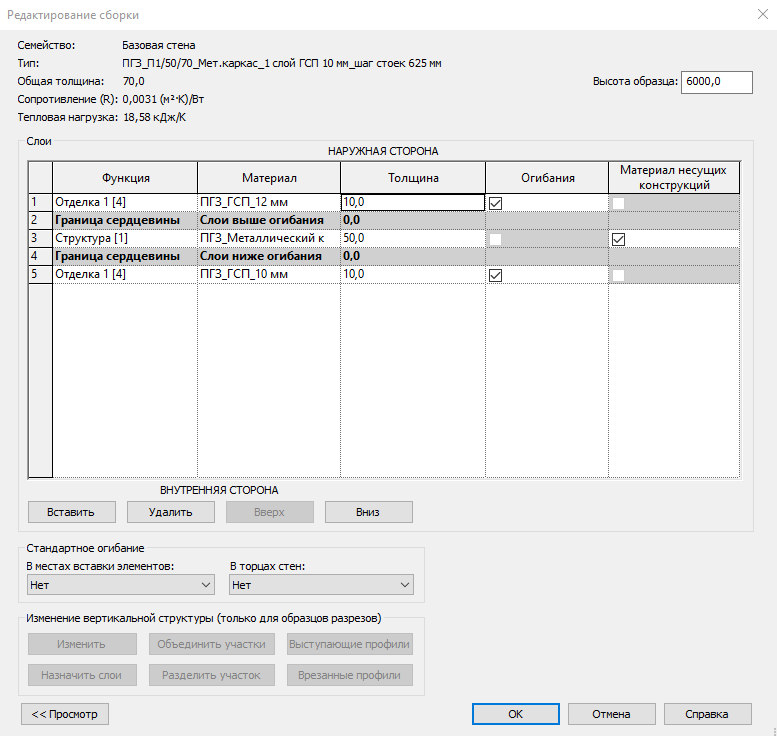Click the Вставить button
777x736 pixels.
click(x=70, y=512)
